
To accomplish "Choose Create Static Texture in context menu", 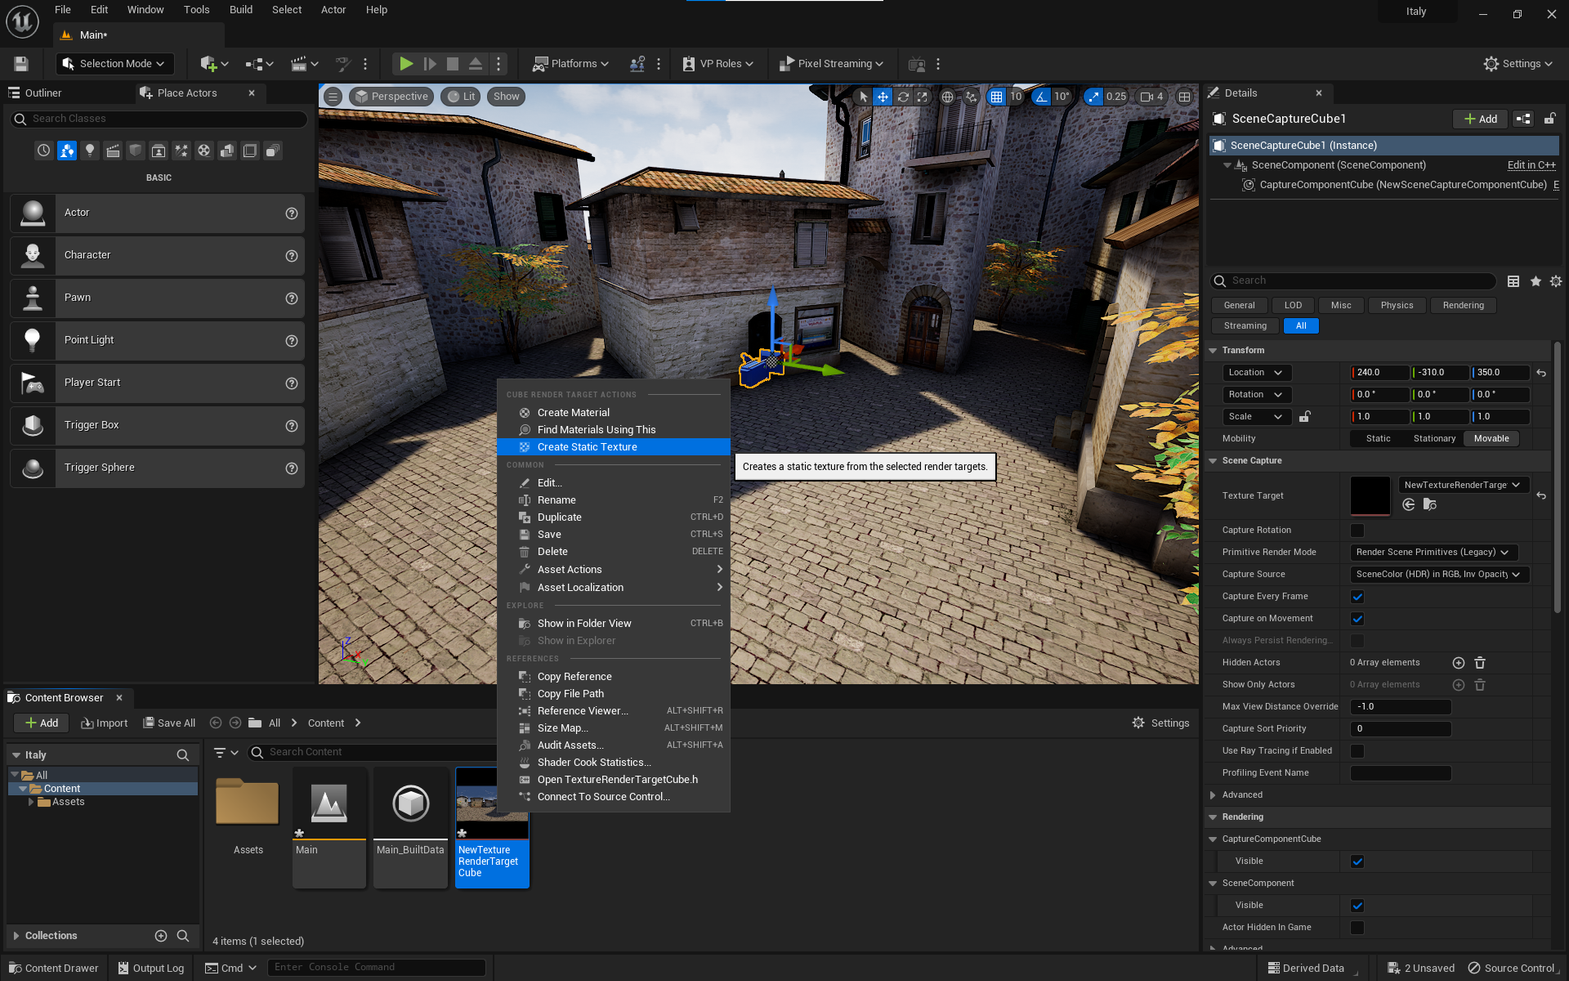I will click(x=587, y=447).
